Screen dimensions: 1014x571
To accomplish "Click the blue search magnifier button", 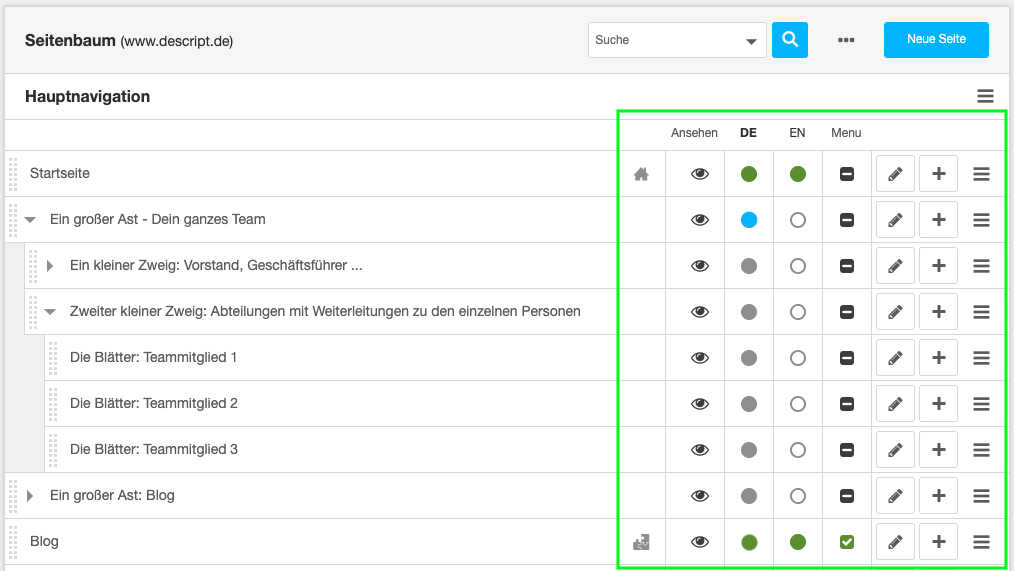I will (790, 39).
